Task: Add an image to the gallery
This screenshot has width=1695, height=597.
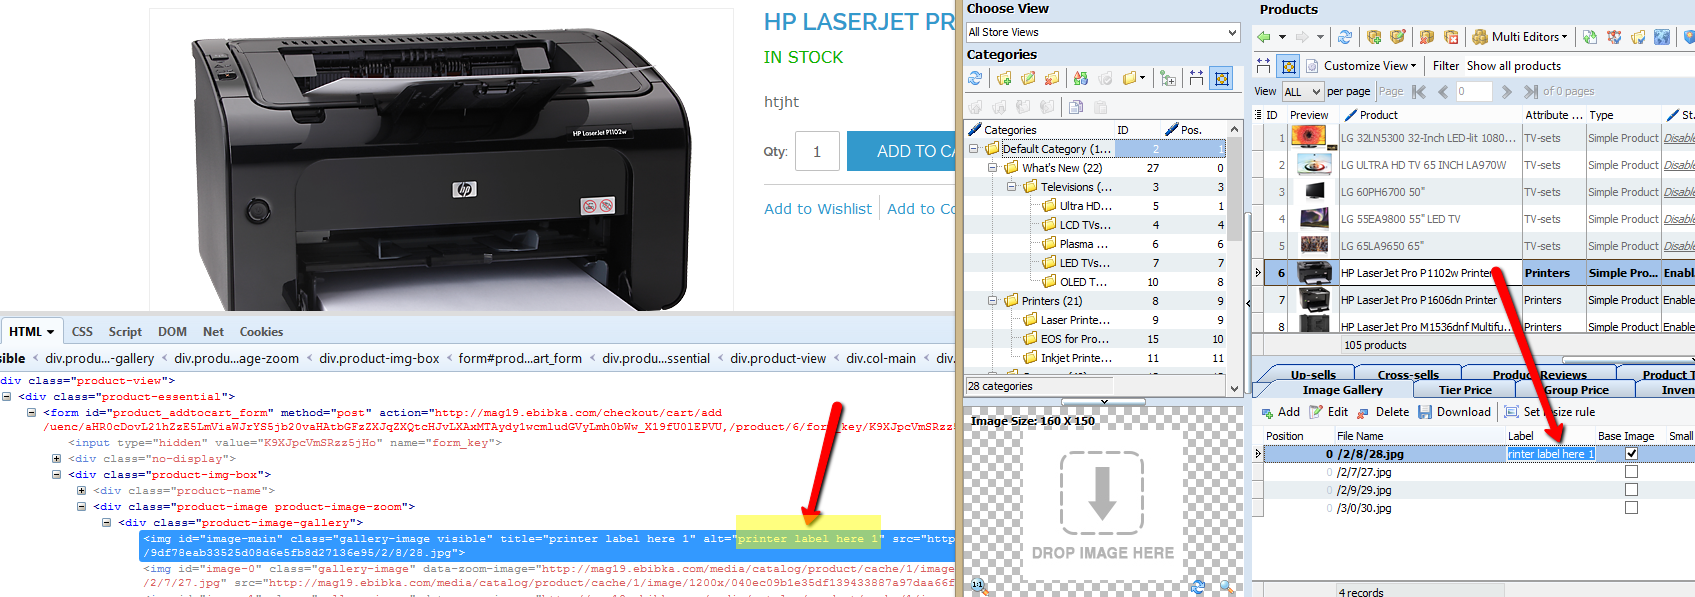Action: click(1280, 412)
